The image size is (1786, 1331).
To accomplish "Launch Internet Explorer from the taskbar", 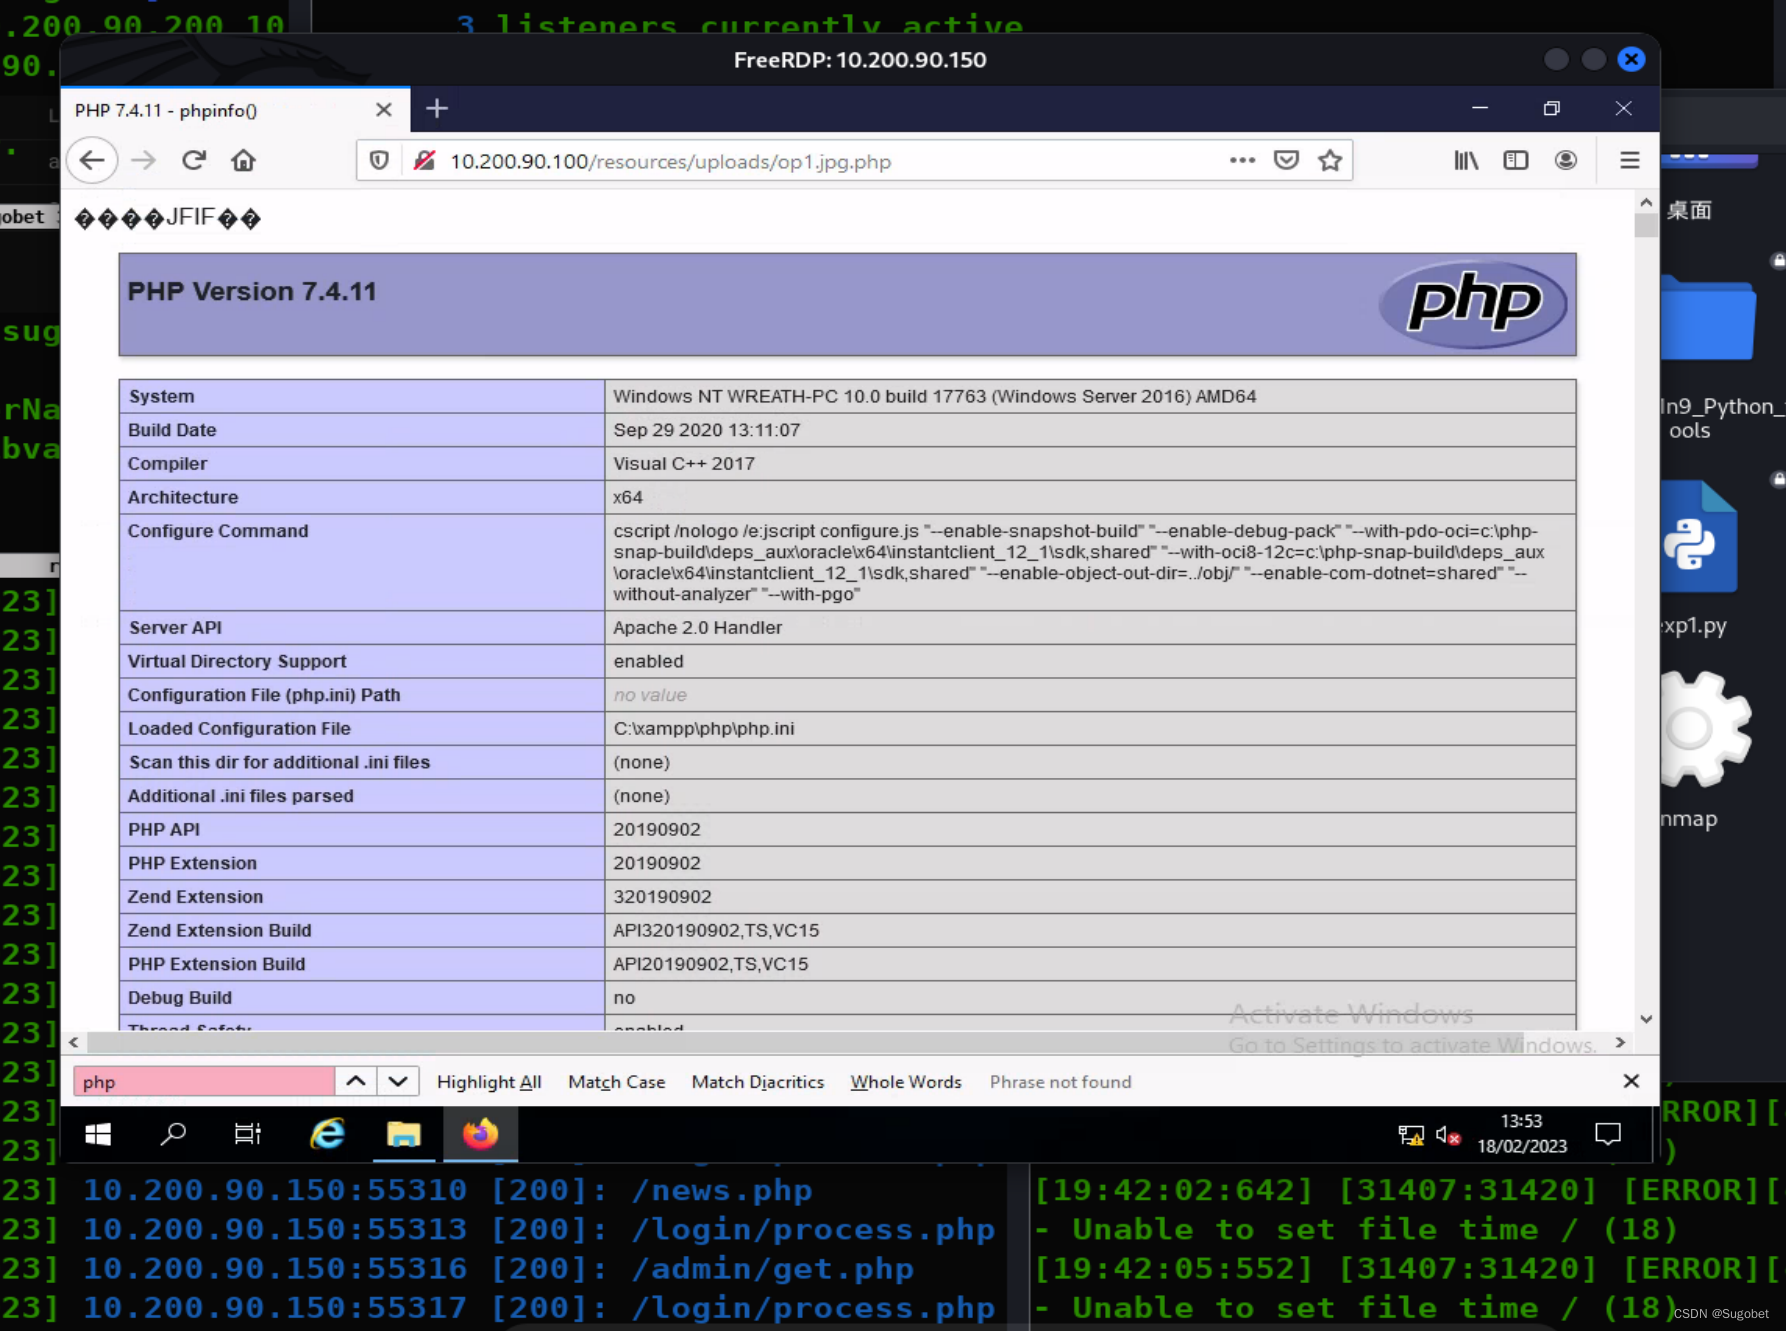I will 327,1134.
